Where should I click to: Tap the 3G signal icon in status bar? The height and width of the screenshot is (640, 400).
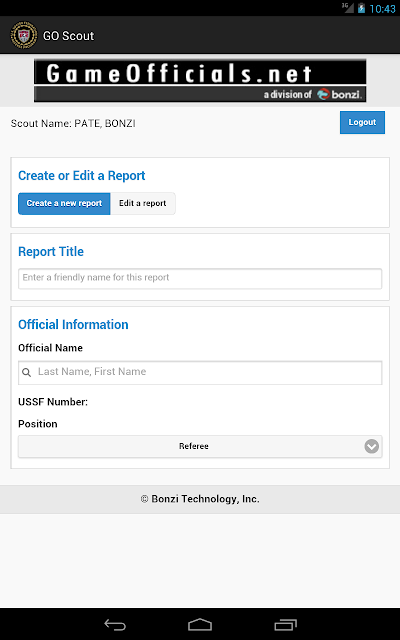[348, 7]
